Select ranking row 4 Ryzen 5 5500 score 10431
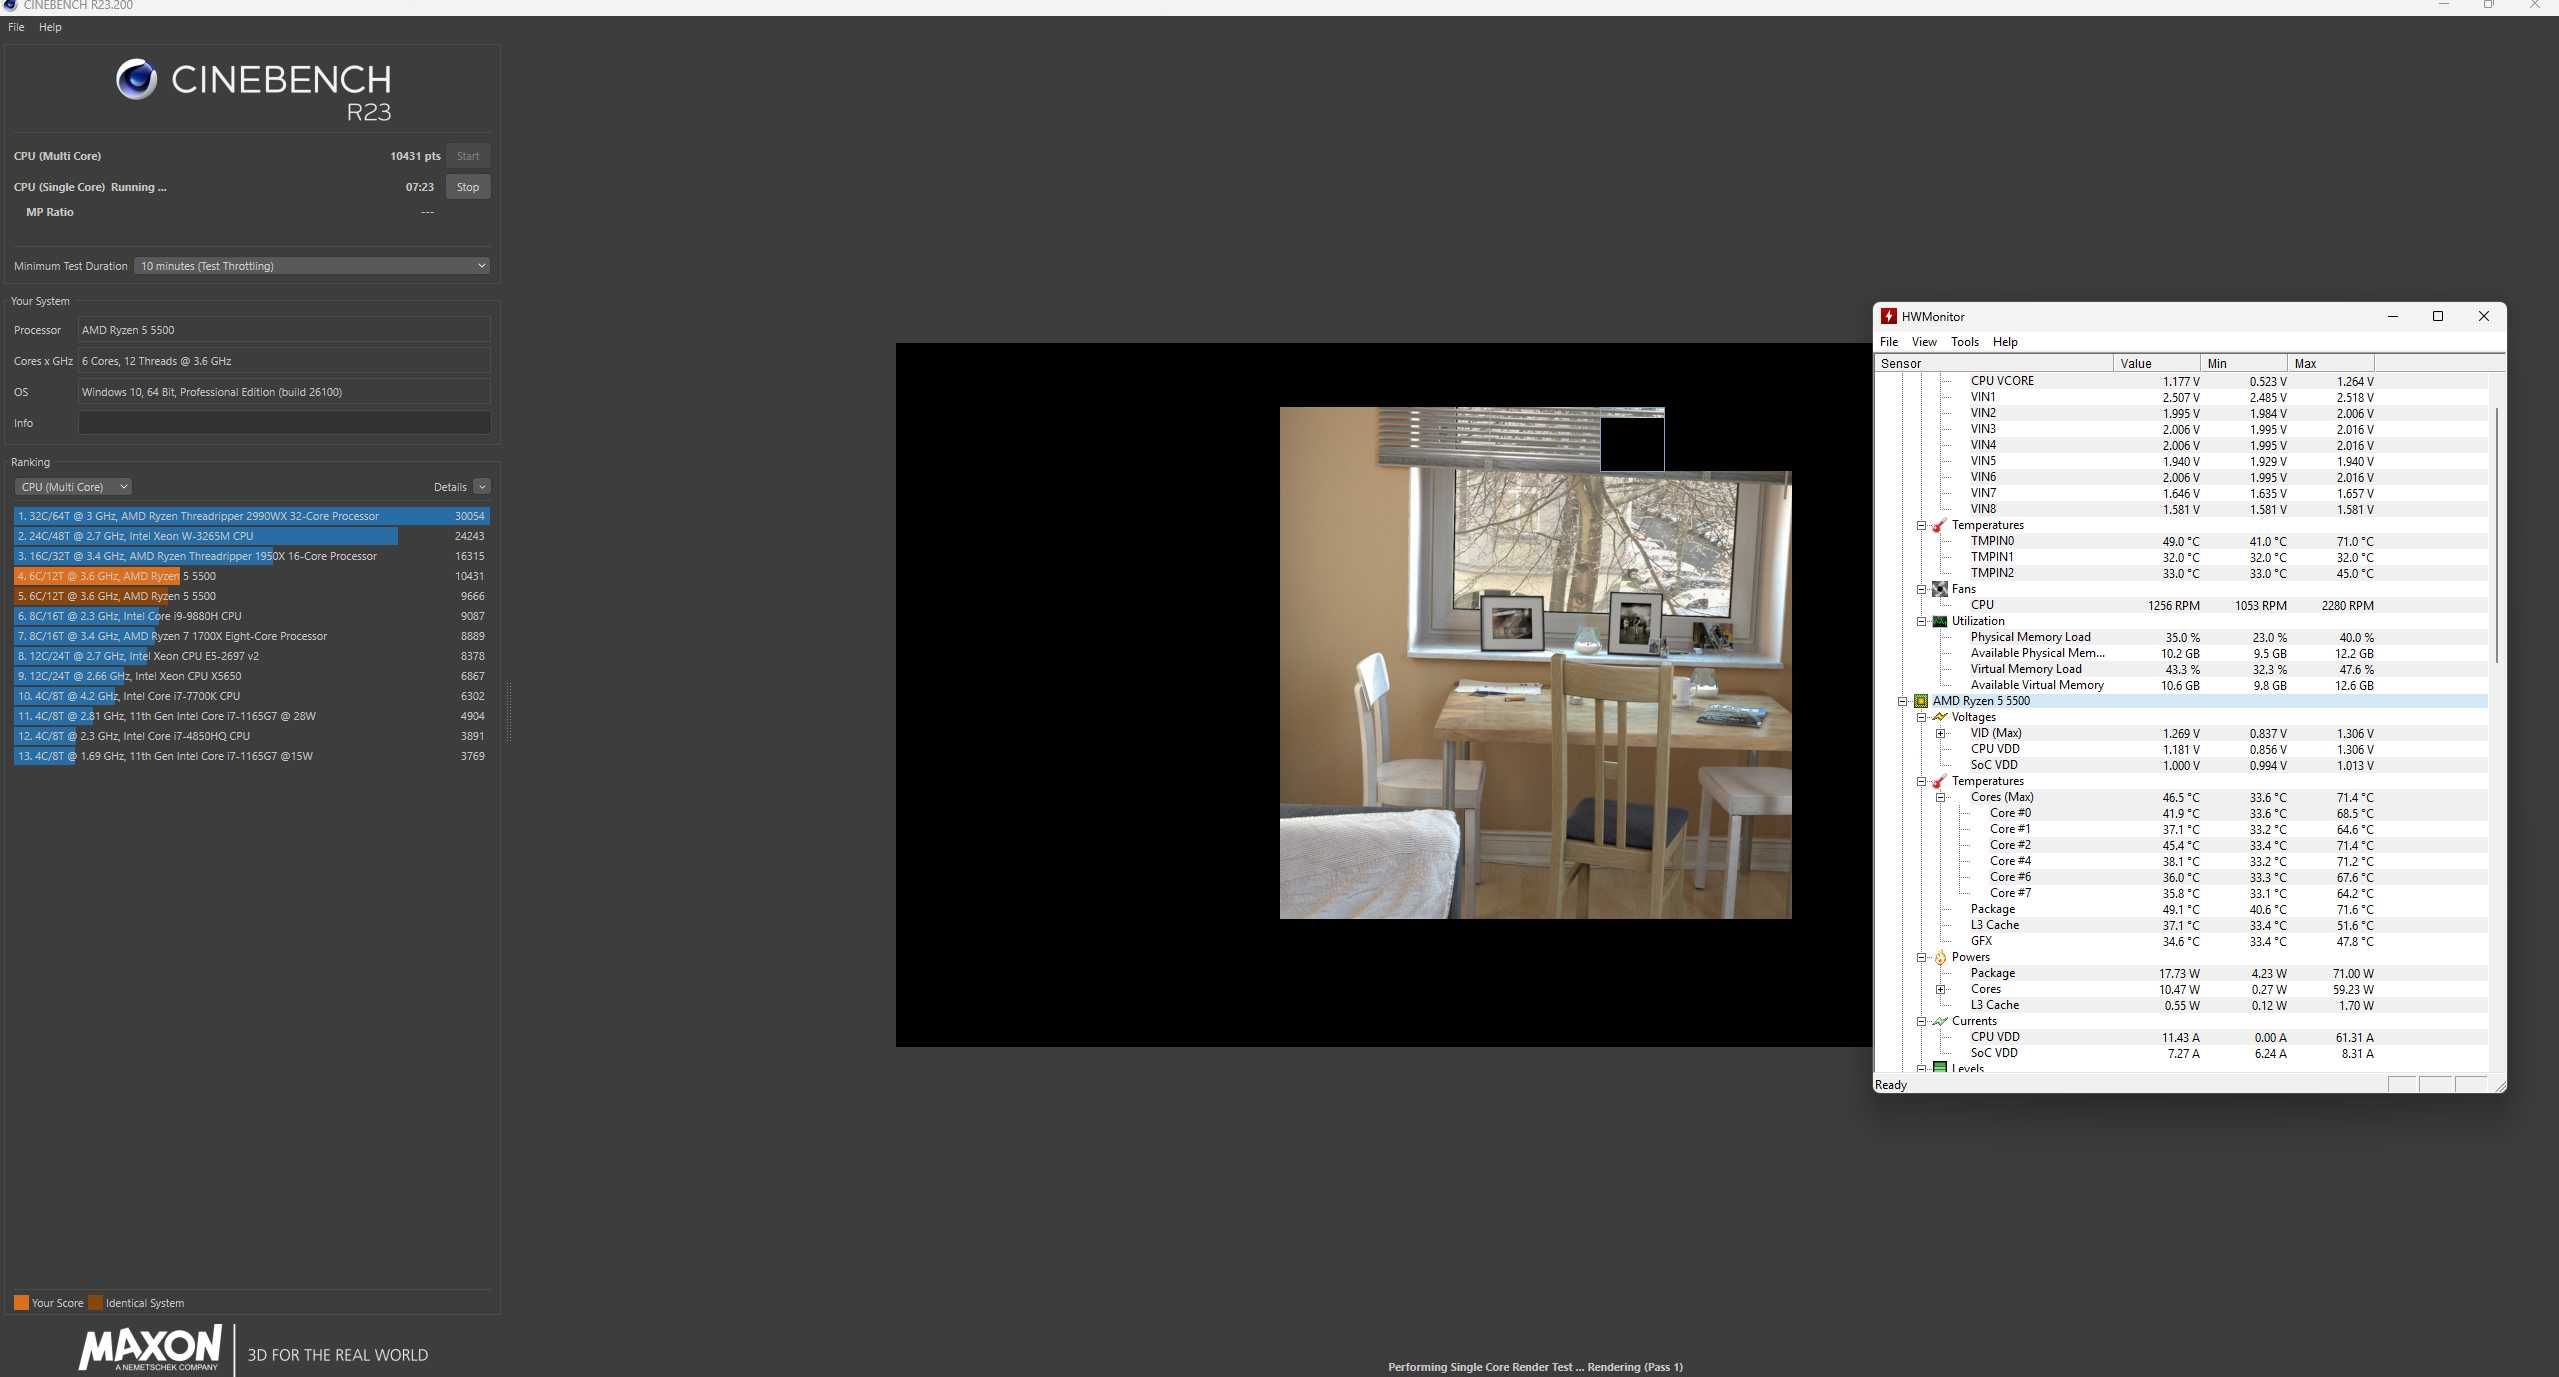Image resolution: width=2559 pixels, height=1377 pixels. click(x=251, y=576)
